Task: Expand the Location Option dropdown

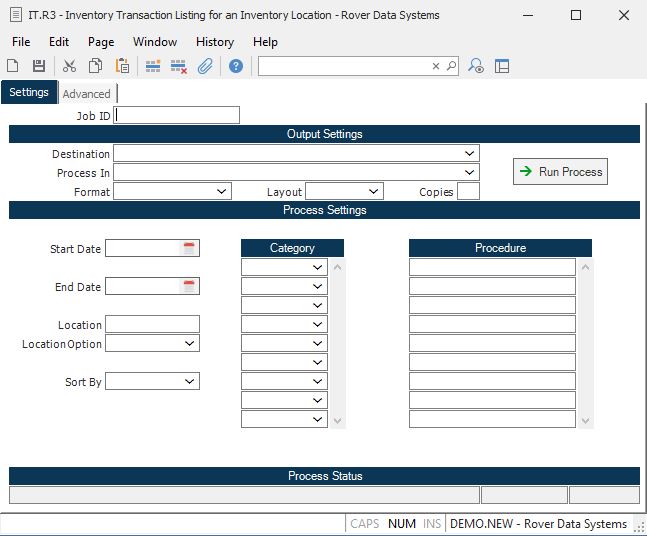Action: [190, 343]
